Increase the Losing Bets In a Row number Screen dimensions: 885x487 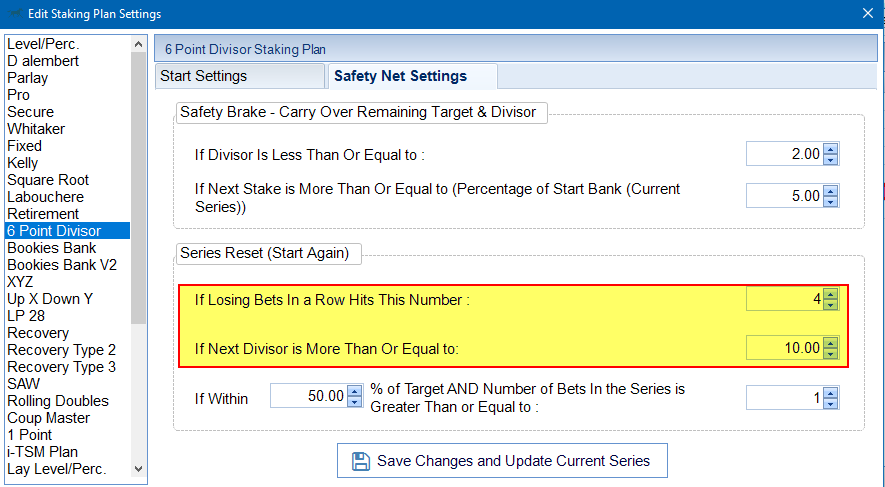[830, 293]
